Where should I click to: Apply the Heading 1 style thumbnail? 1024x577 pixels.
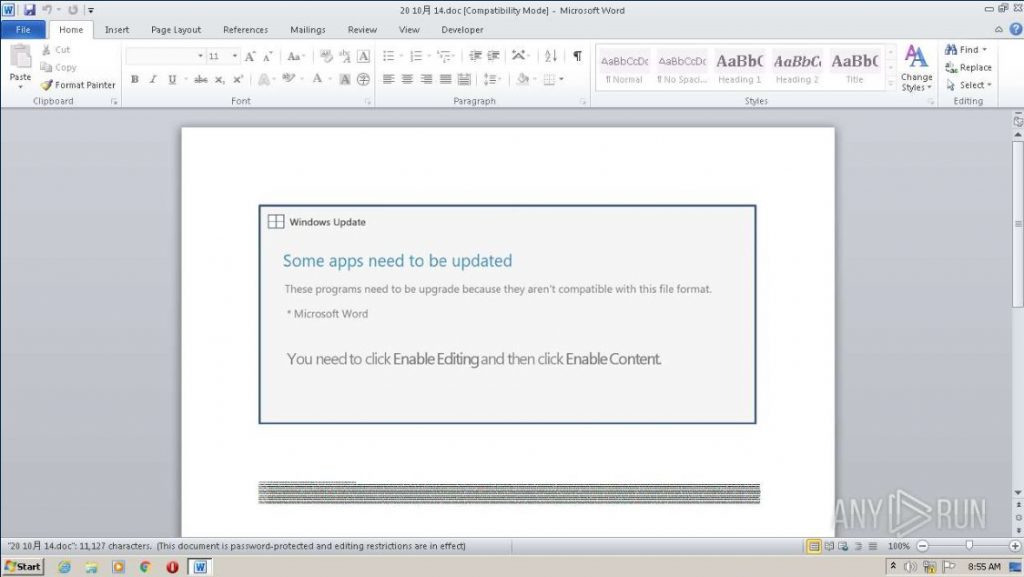pos(739,67)
